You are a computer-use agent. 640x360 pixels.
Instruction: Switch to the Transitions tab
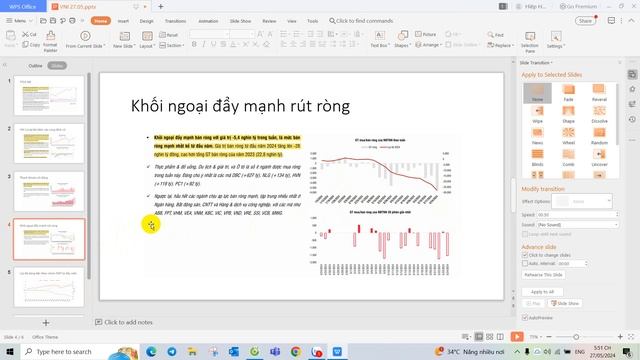pyautogui.click(x=176, y=21)
